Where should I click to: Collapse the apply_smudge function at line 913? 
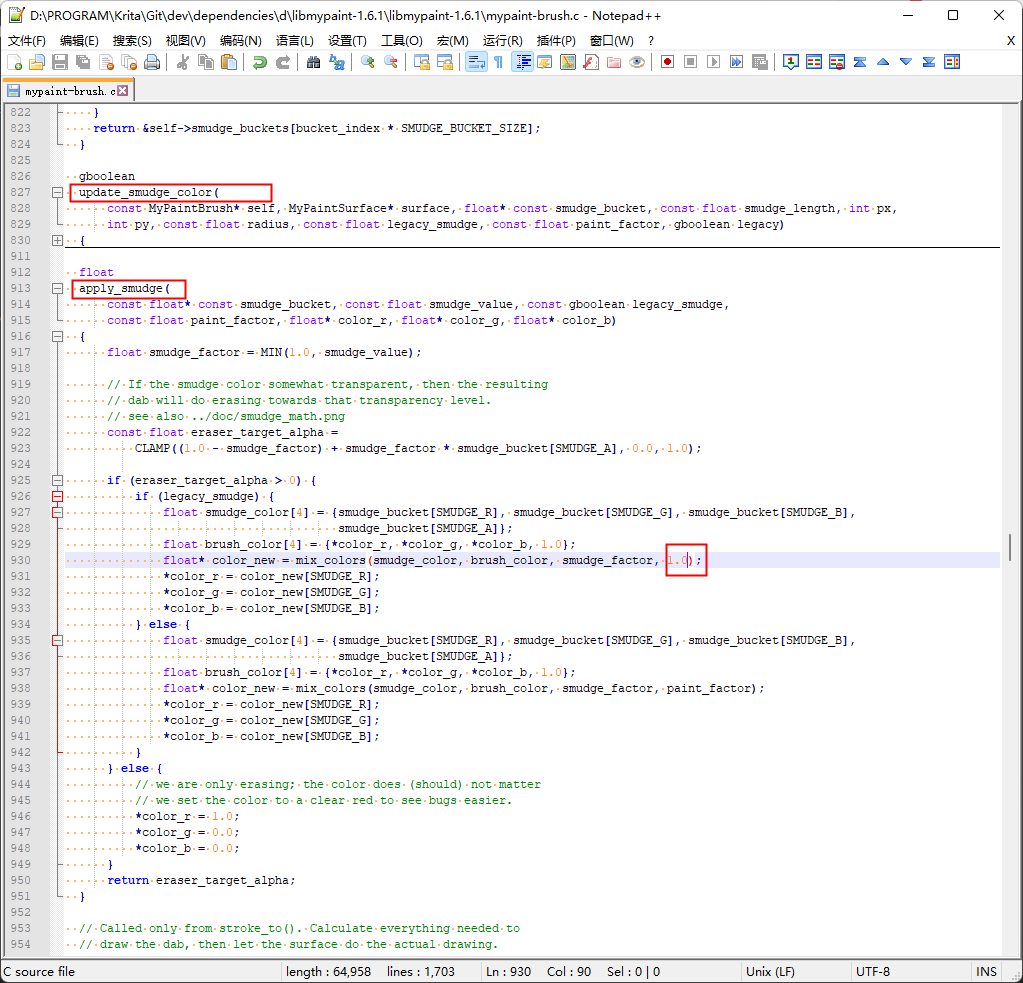point(57,288)
